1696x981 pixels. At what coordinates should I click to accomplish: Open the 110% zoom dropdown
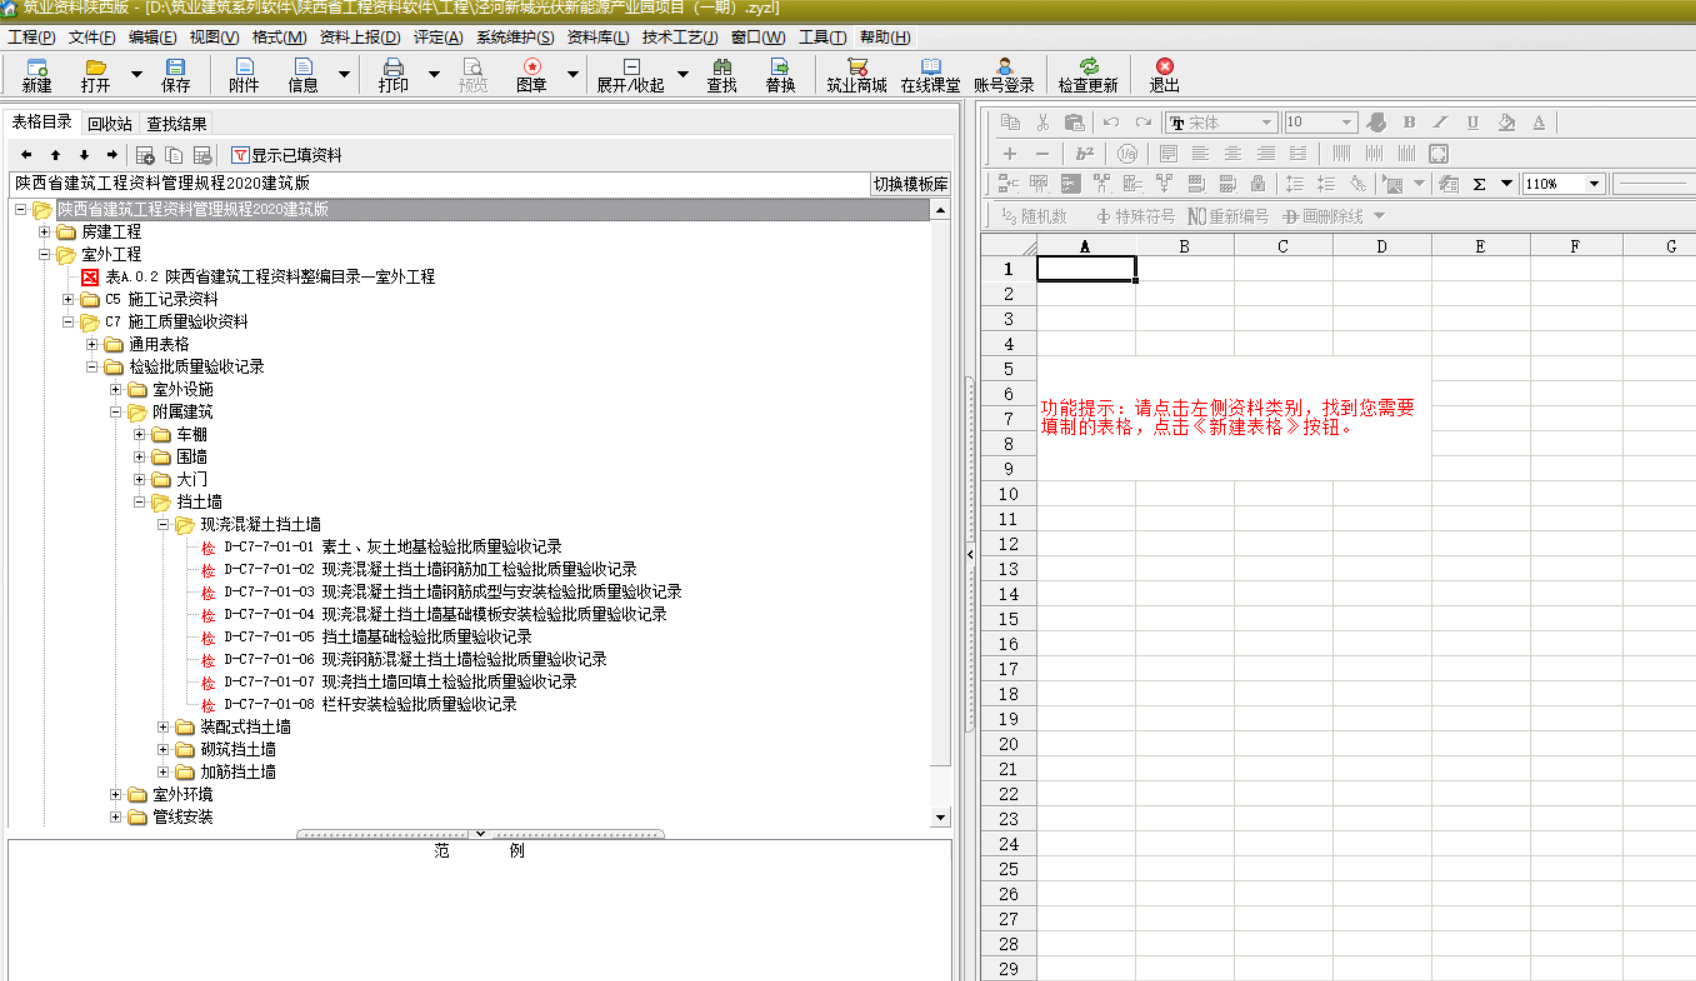[1595, 184]
